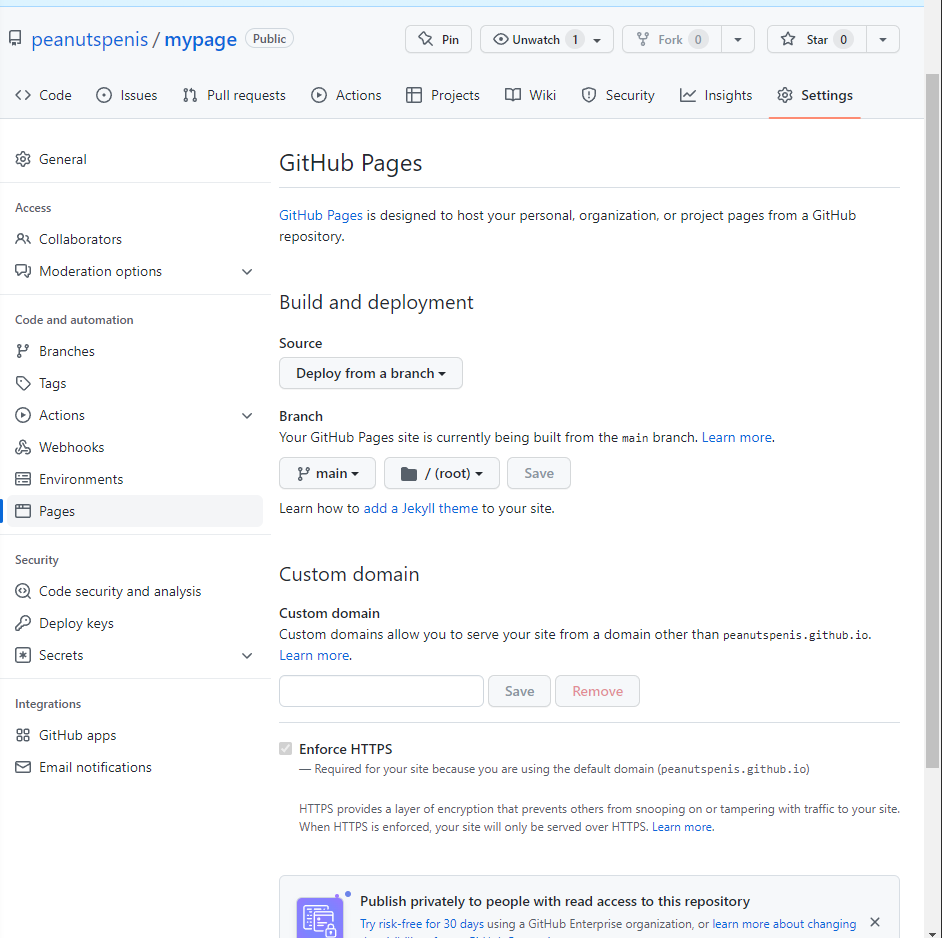942x938 pixels.
Task: Open GitHub apps settings
Action: point(135,735)
